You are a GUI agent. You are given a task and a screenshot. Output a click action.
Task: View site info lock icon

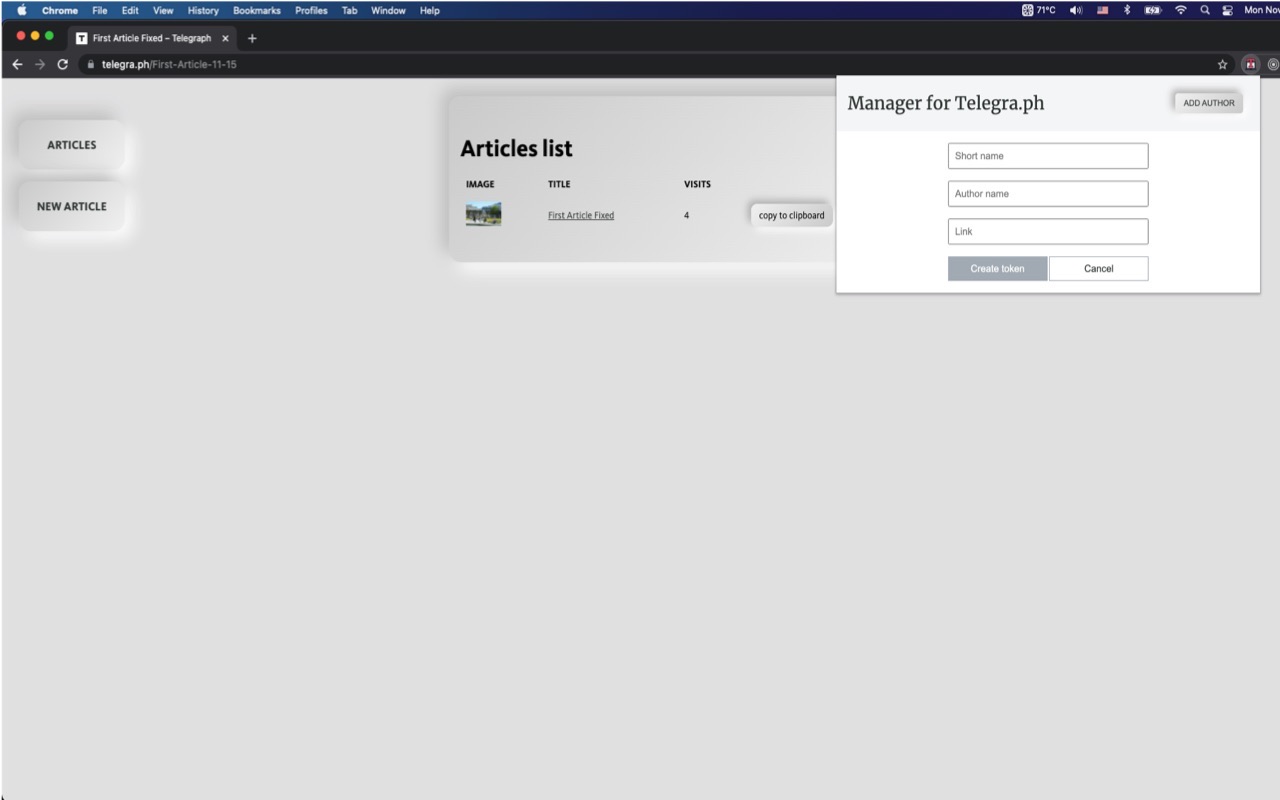point(90,64)
